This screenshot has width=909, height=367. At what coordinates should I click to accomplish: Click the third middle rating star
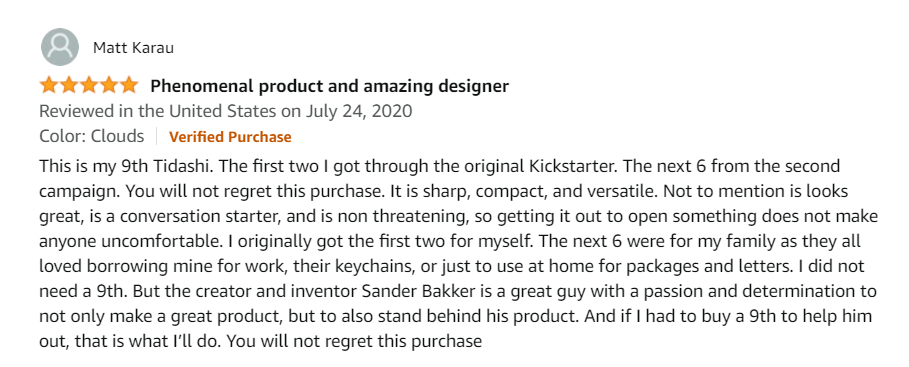pos(89,86)
